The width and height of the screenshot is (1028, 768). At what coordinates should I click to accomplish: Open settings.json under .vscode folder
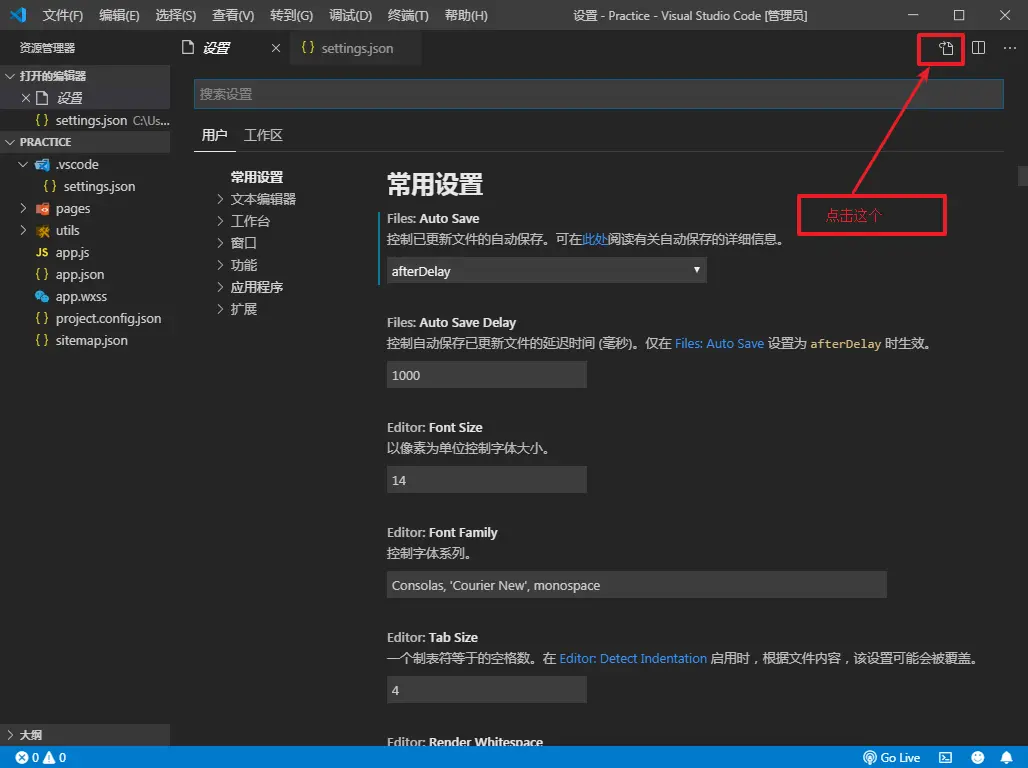tap(99, 186)
